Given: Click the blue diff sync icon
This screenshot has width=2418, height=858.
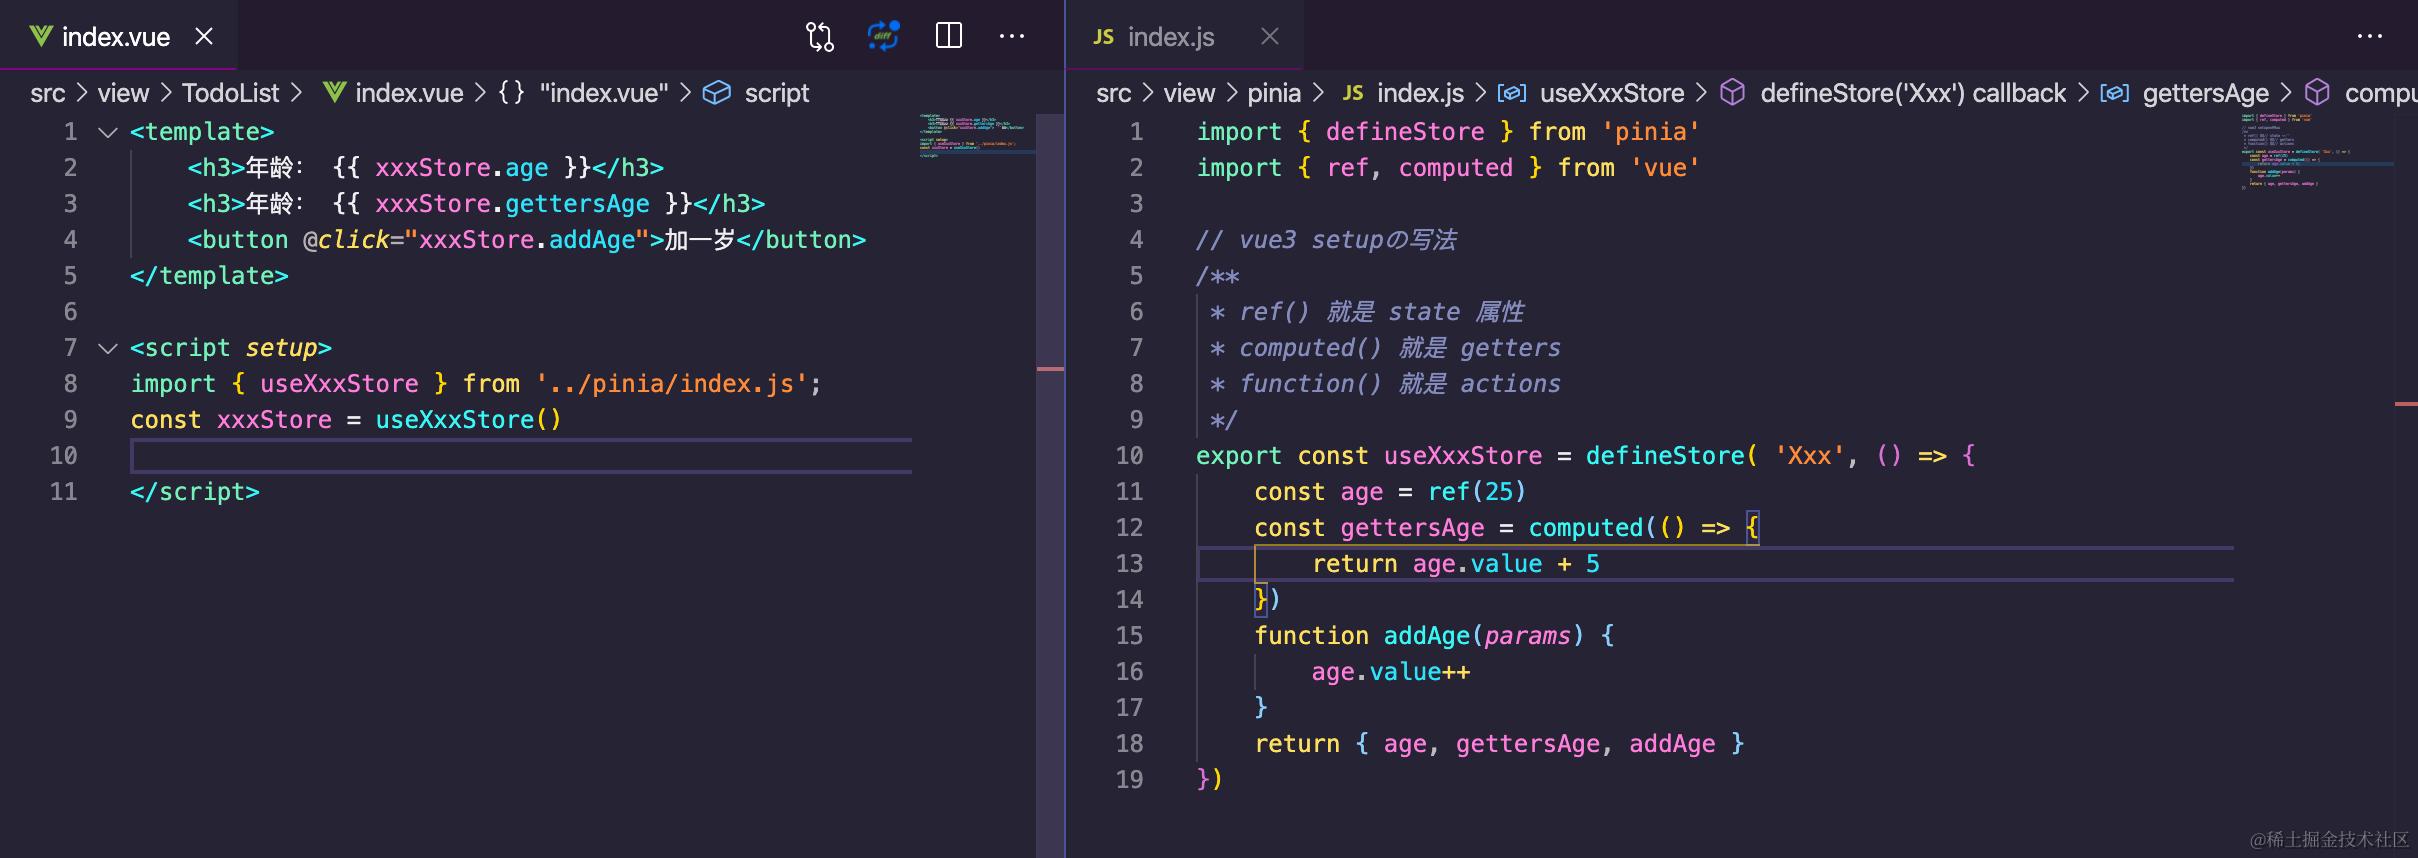Looking at the screenshot, I should (x=883, y=36).
